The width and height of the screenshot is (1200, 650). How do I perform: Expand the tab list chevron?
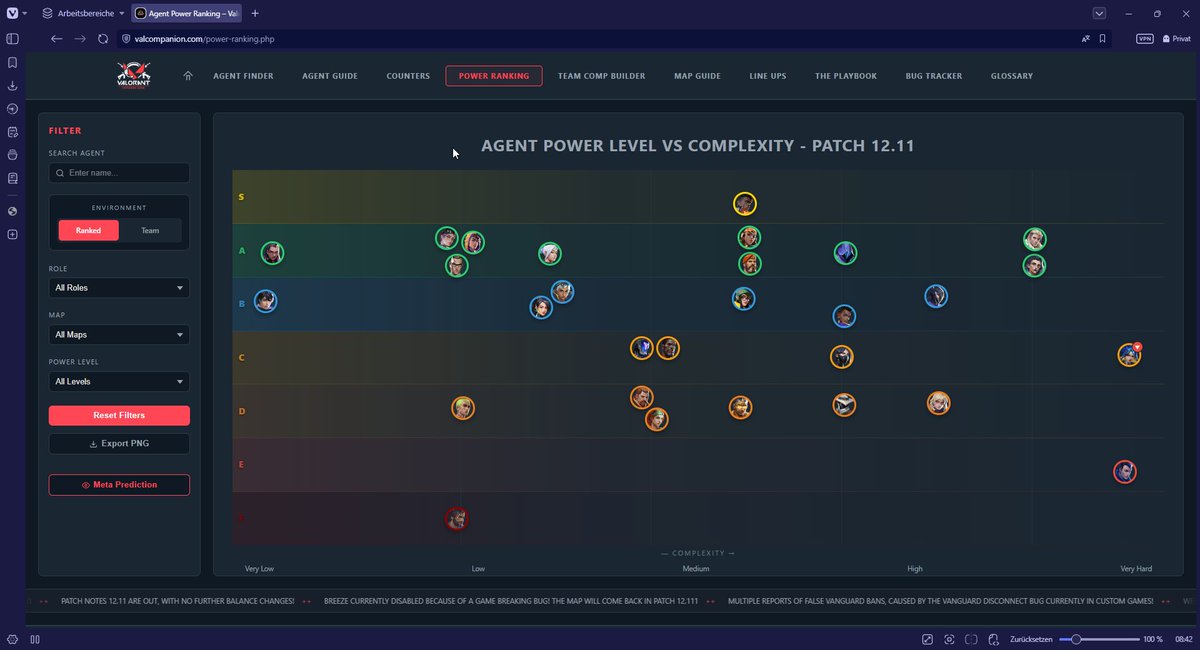1099,14
